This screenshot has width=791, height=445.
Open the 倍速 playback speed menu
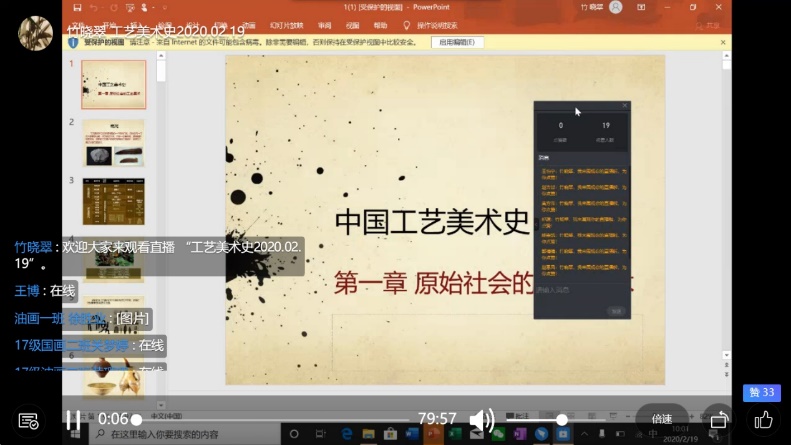(661, 419)
